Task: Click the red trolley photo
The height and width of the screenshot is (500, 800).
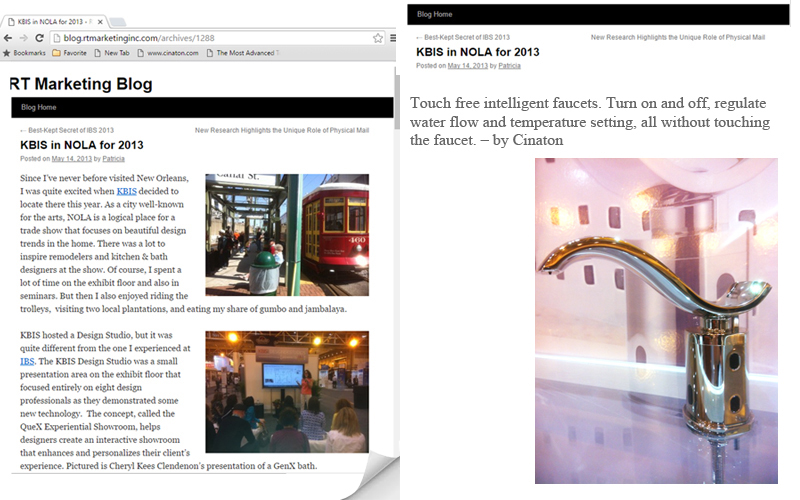Action: point(287,235)
